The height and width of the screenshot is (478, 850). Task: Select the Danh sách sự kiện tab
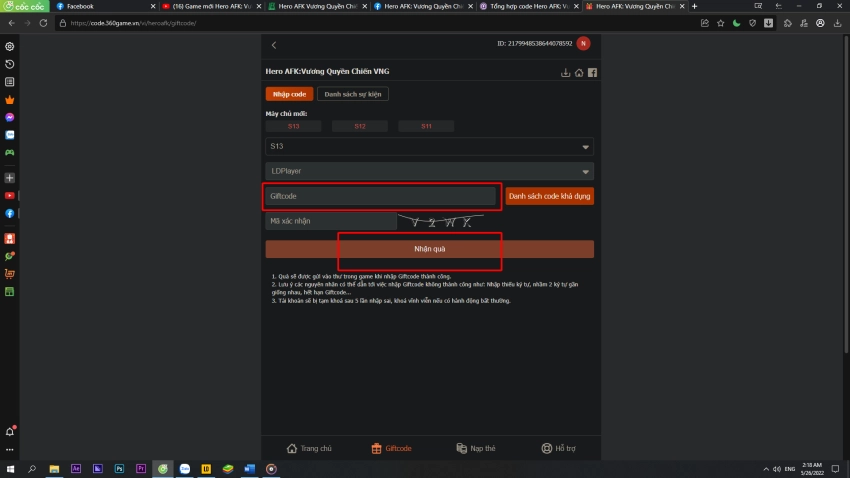(x=352, y=94)
